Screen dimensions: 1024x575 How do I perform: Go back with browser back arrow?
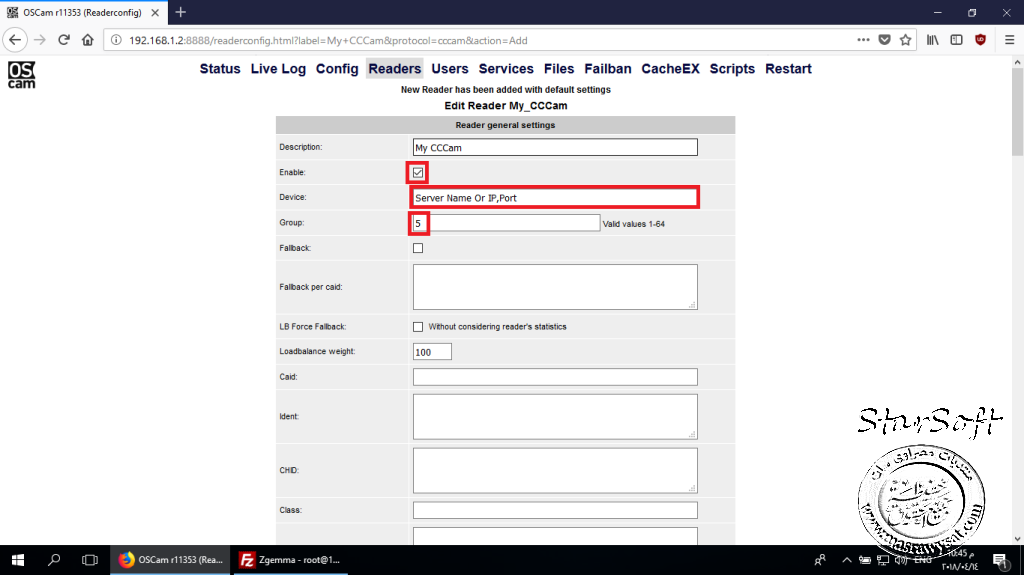pos(15,40)
